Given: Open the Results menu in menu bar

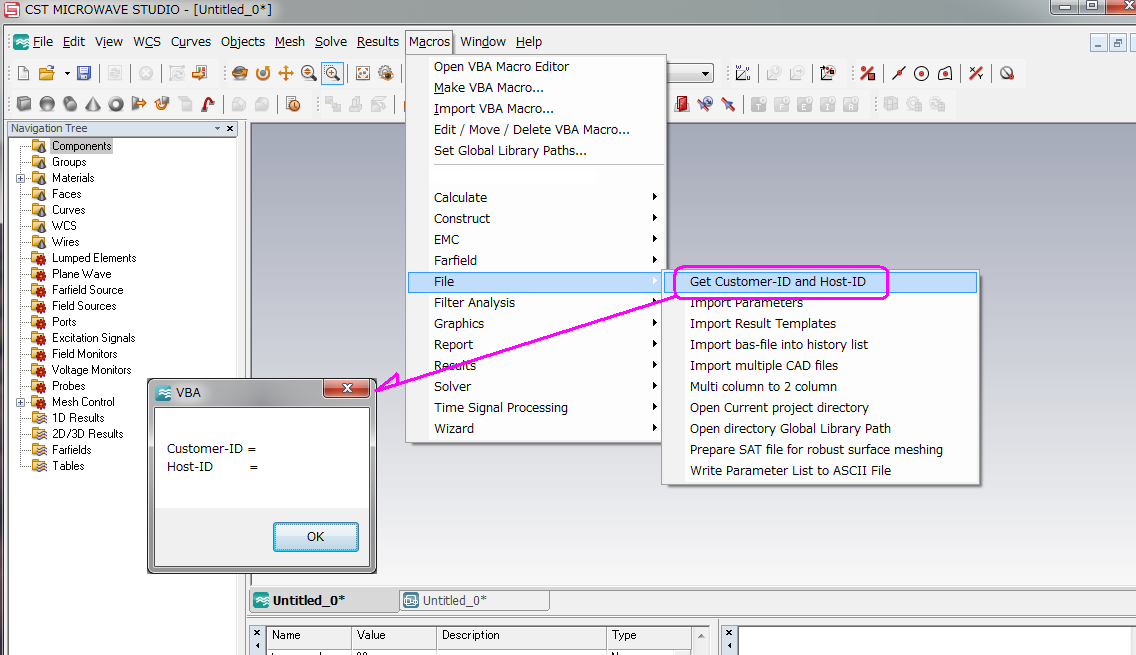Looking at the screenshot, I should click(x=377, y=41).
